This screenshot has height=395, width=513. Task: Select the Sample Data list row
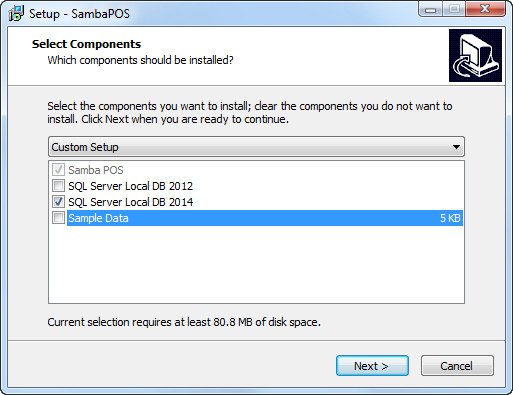click(265, 218)
